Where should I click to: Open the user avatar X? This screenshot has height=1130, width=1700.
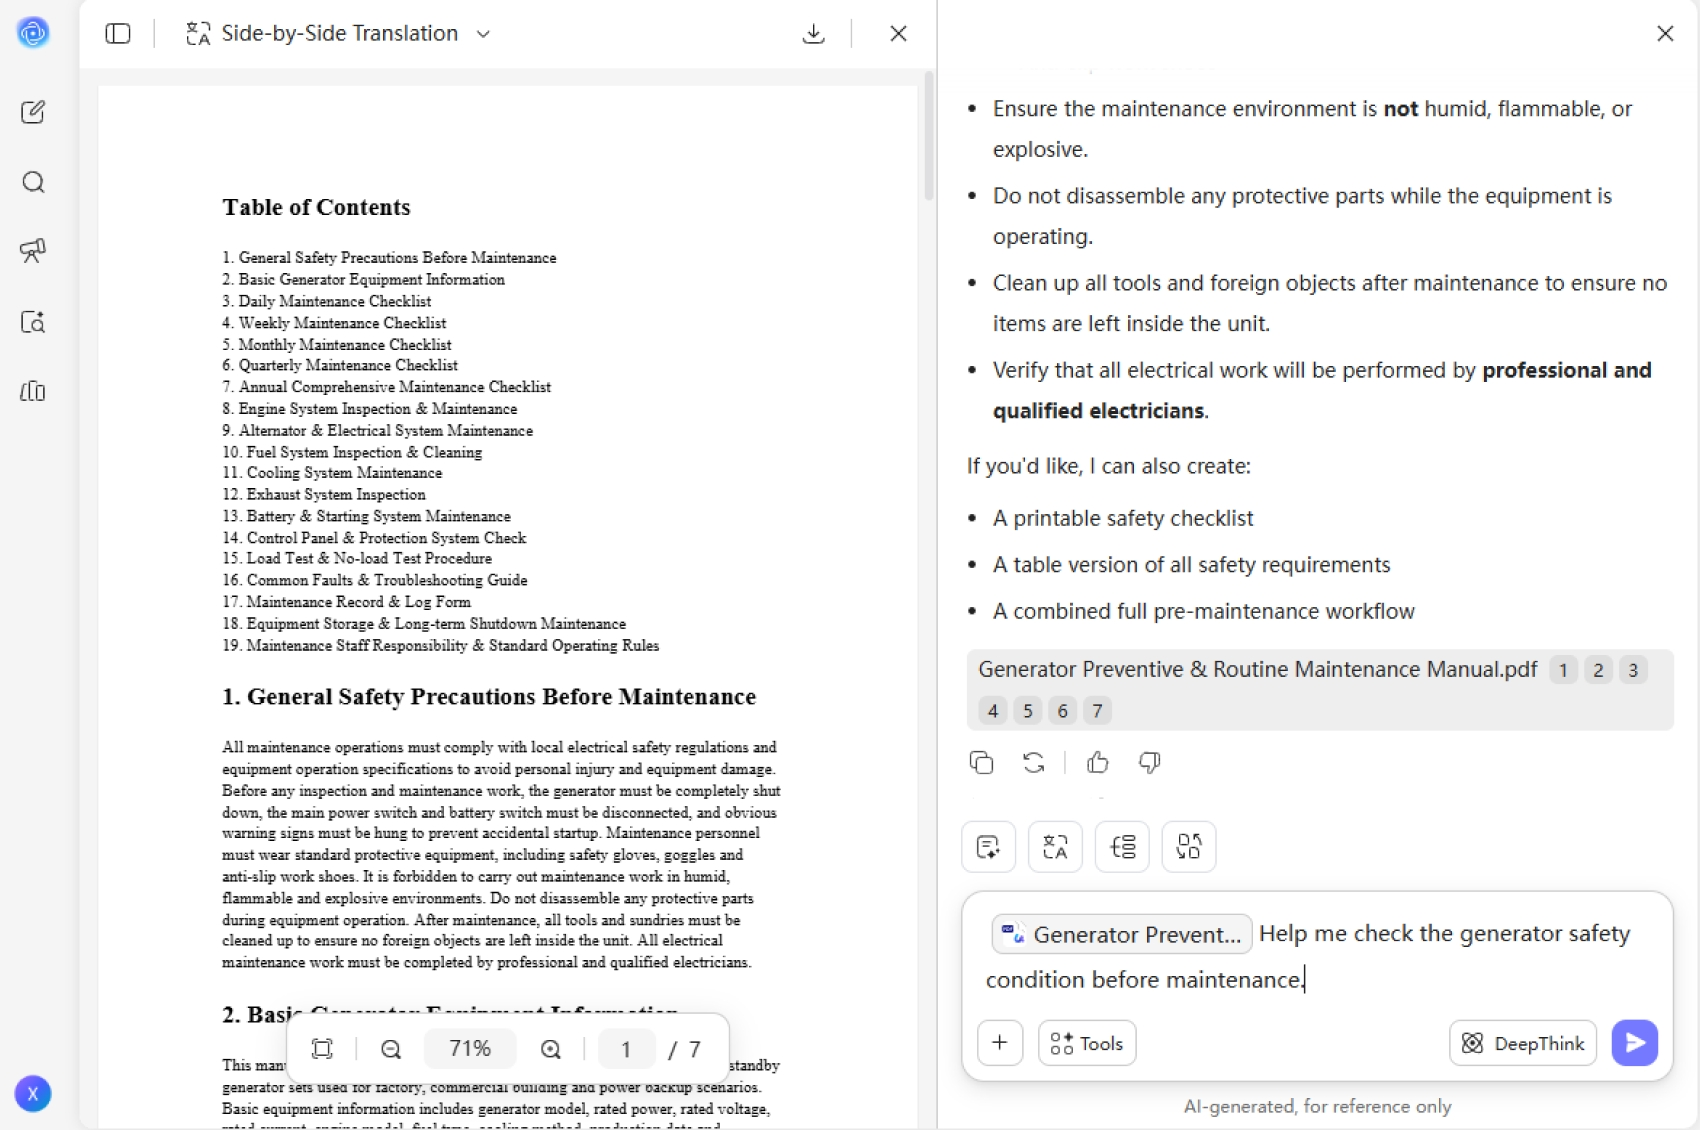point(33,1094)
